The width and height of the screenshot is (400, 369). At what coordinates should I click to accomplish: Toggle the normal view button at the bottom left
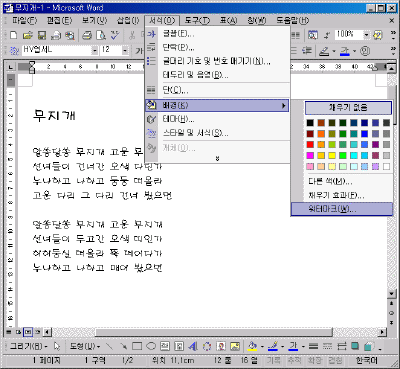[9, 332]
